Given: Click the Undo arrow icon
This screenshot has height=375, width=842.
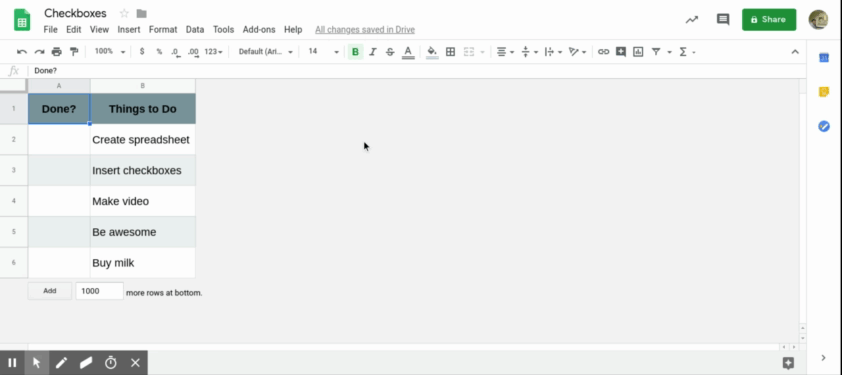Looking at the screenshot, I should click(x=22, y=52).
